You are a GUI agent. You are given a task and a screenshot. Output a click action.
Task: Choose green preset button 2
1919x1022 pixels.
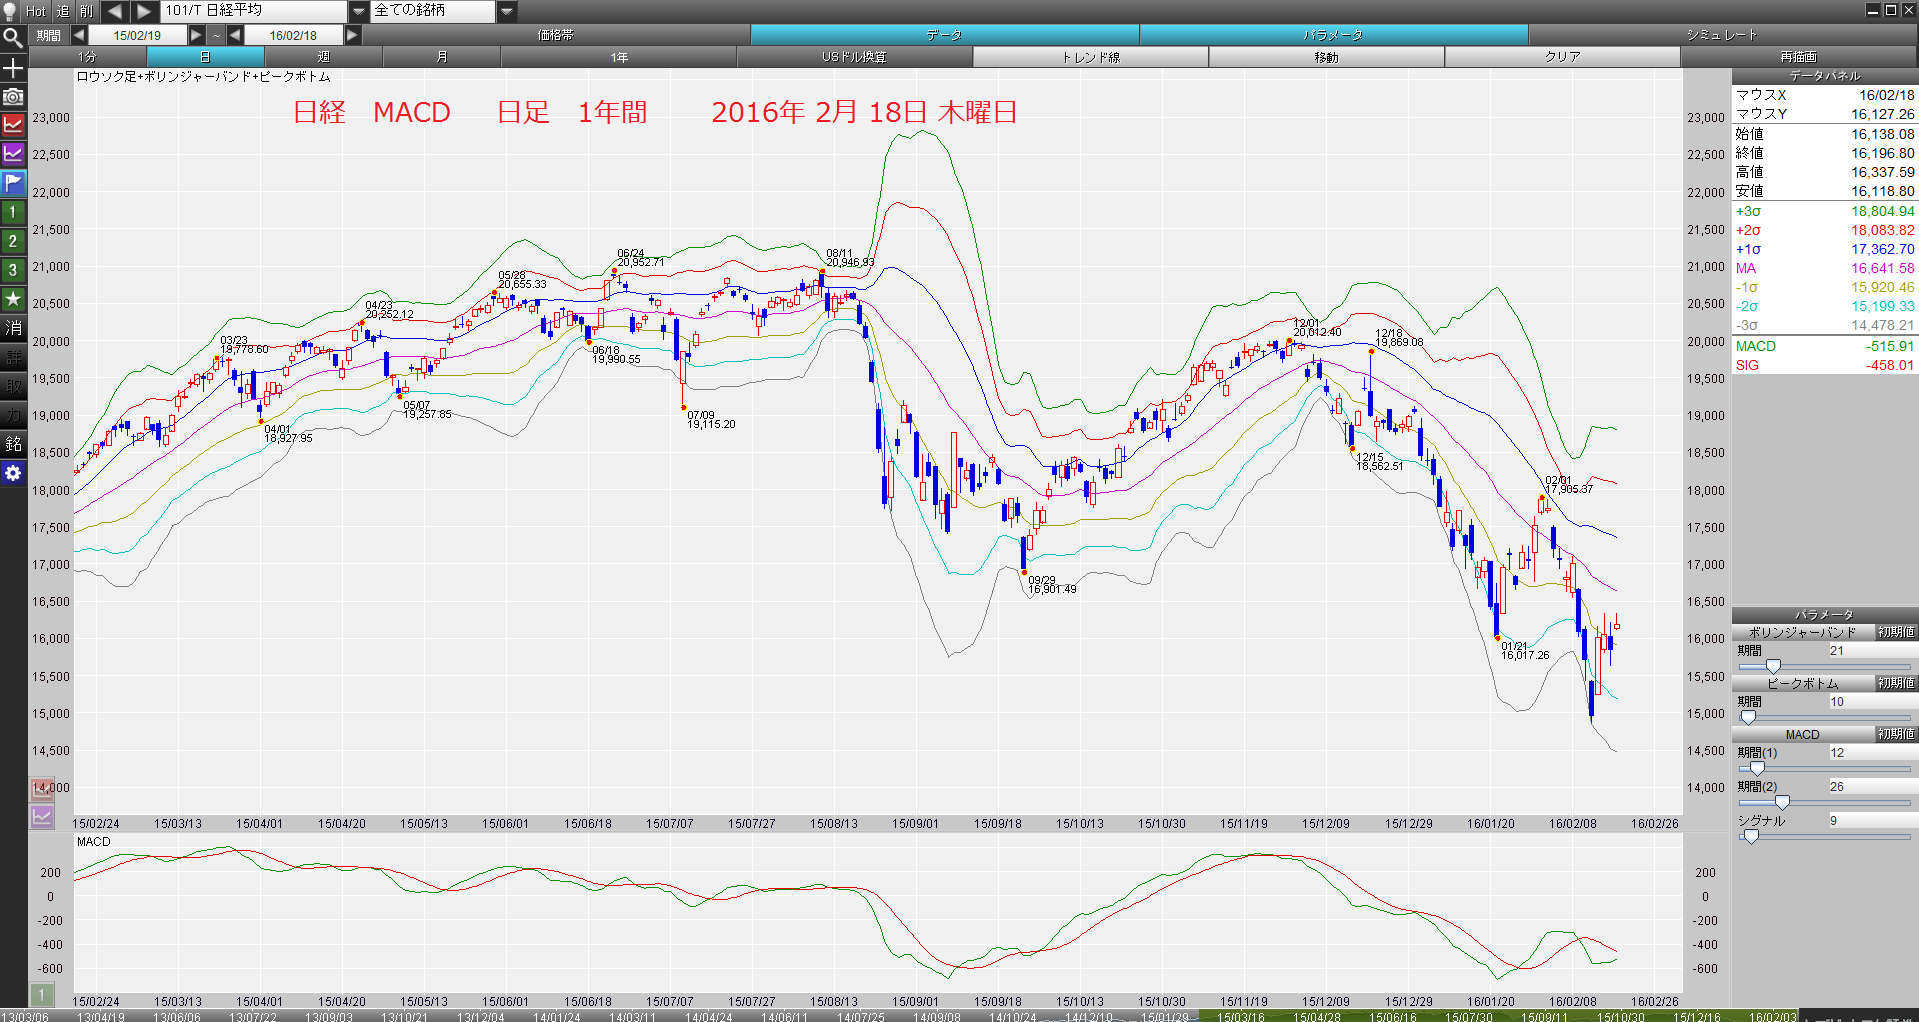[13, 241]
